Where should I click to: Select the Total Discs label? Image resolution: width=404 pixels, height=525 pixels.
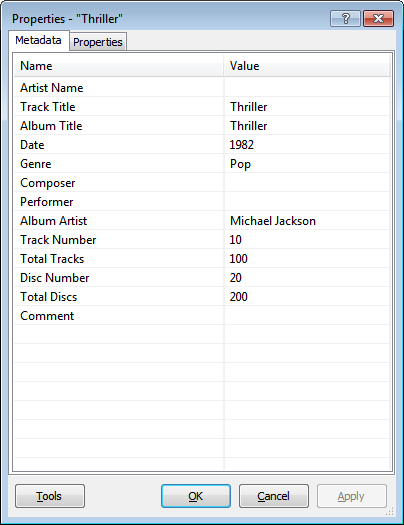pyautogui.click(x=49, y=297)
